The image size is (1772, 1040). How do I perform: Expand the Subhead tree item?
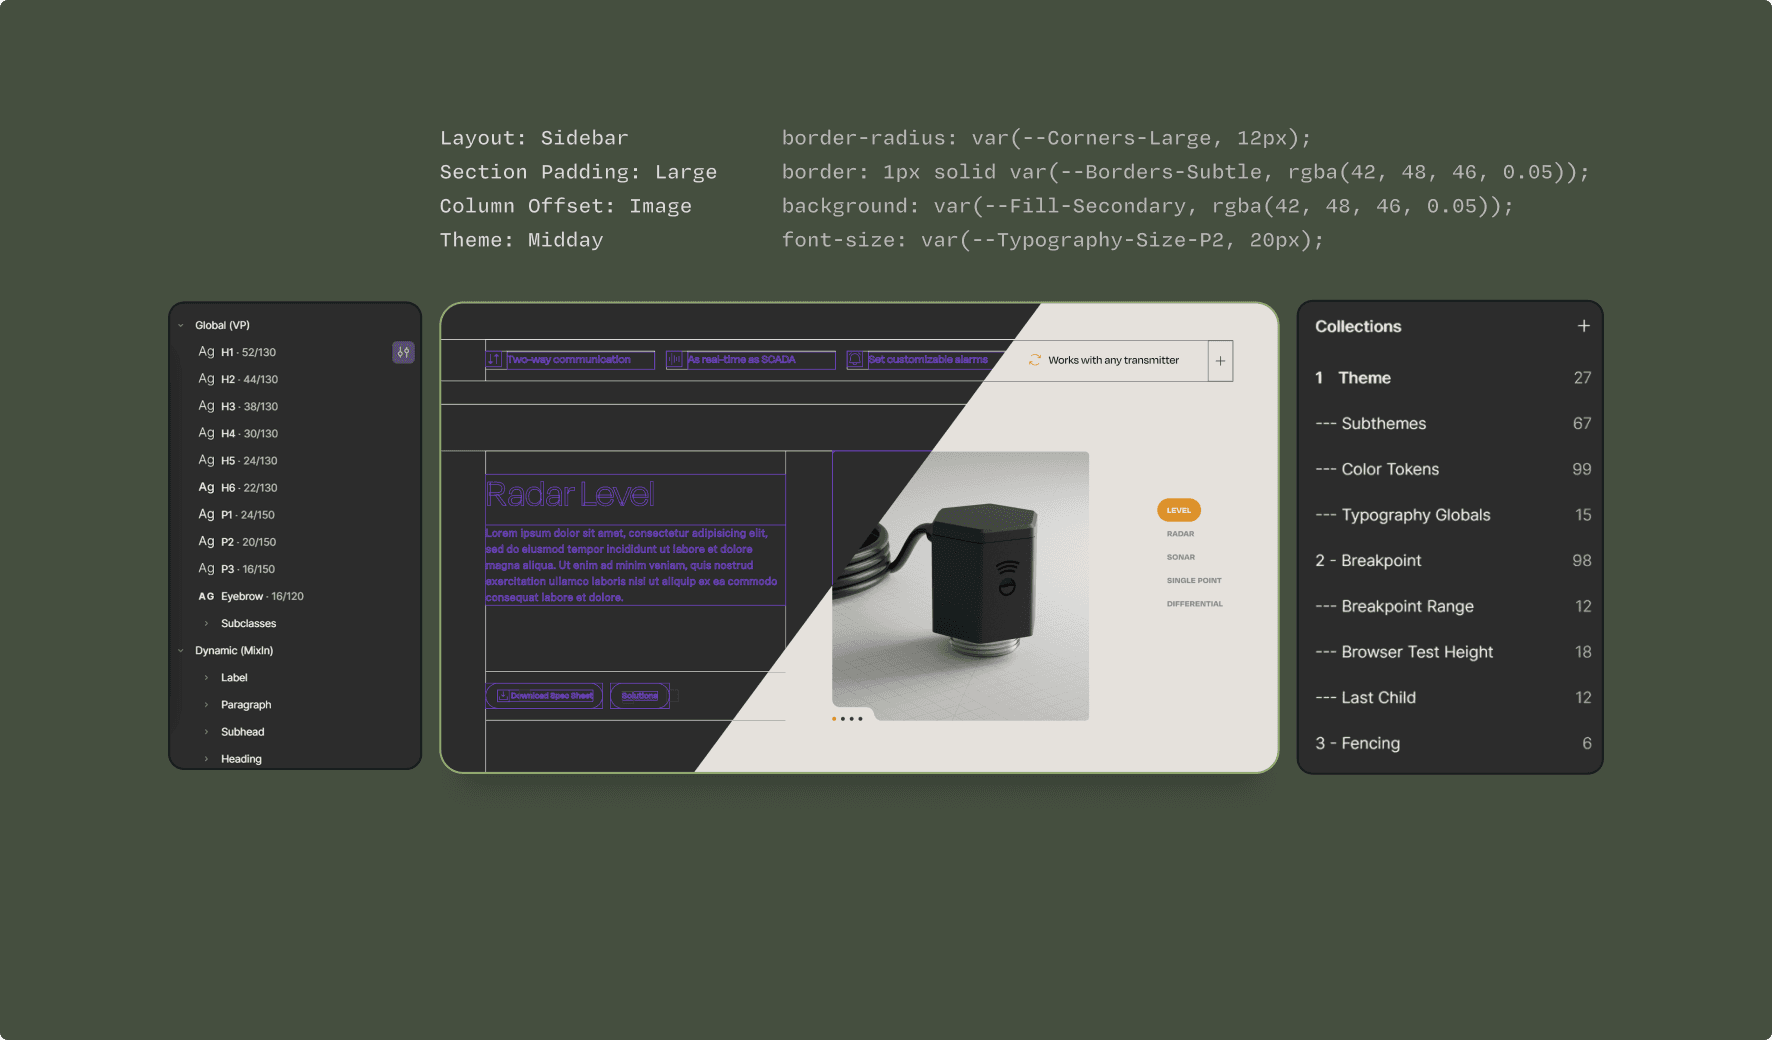(207, 732)
